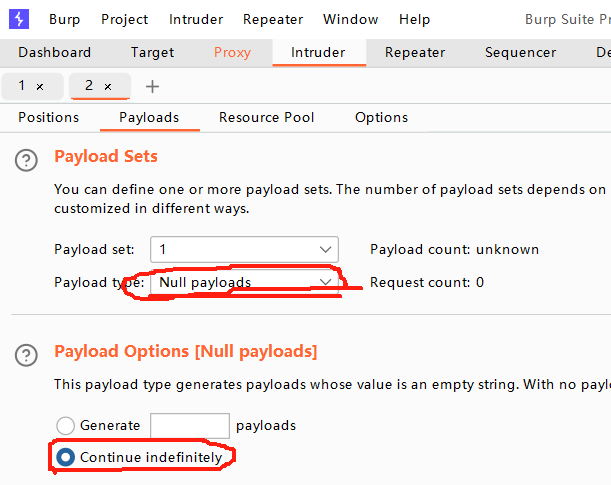
Task: Close Intruder attack tab 1
Action: tap(40, 87)
